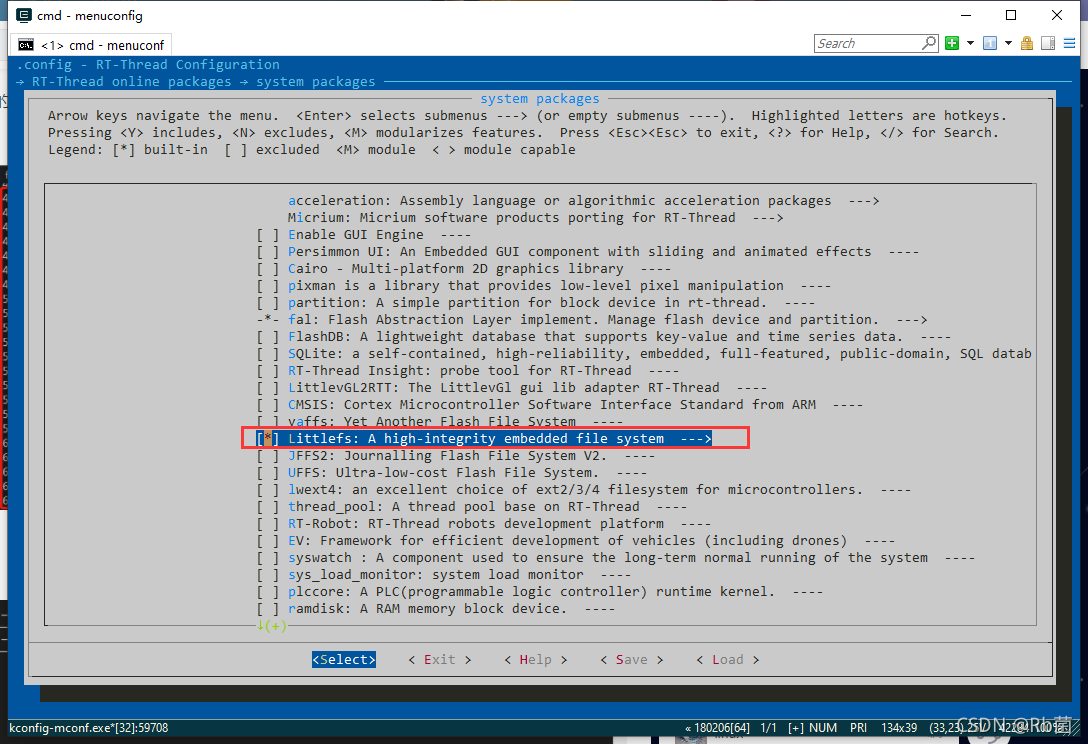
Task: Click PRI priority status bar entry
Action: (858, 728)
